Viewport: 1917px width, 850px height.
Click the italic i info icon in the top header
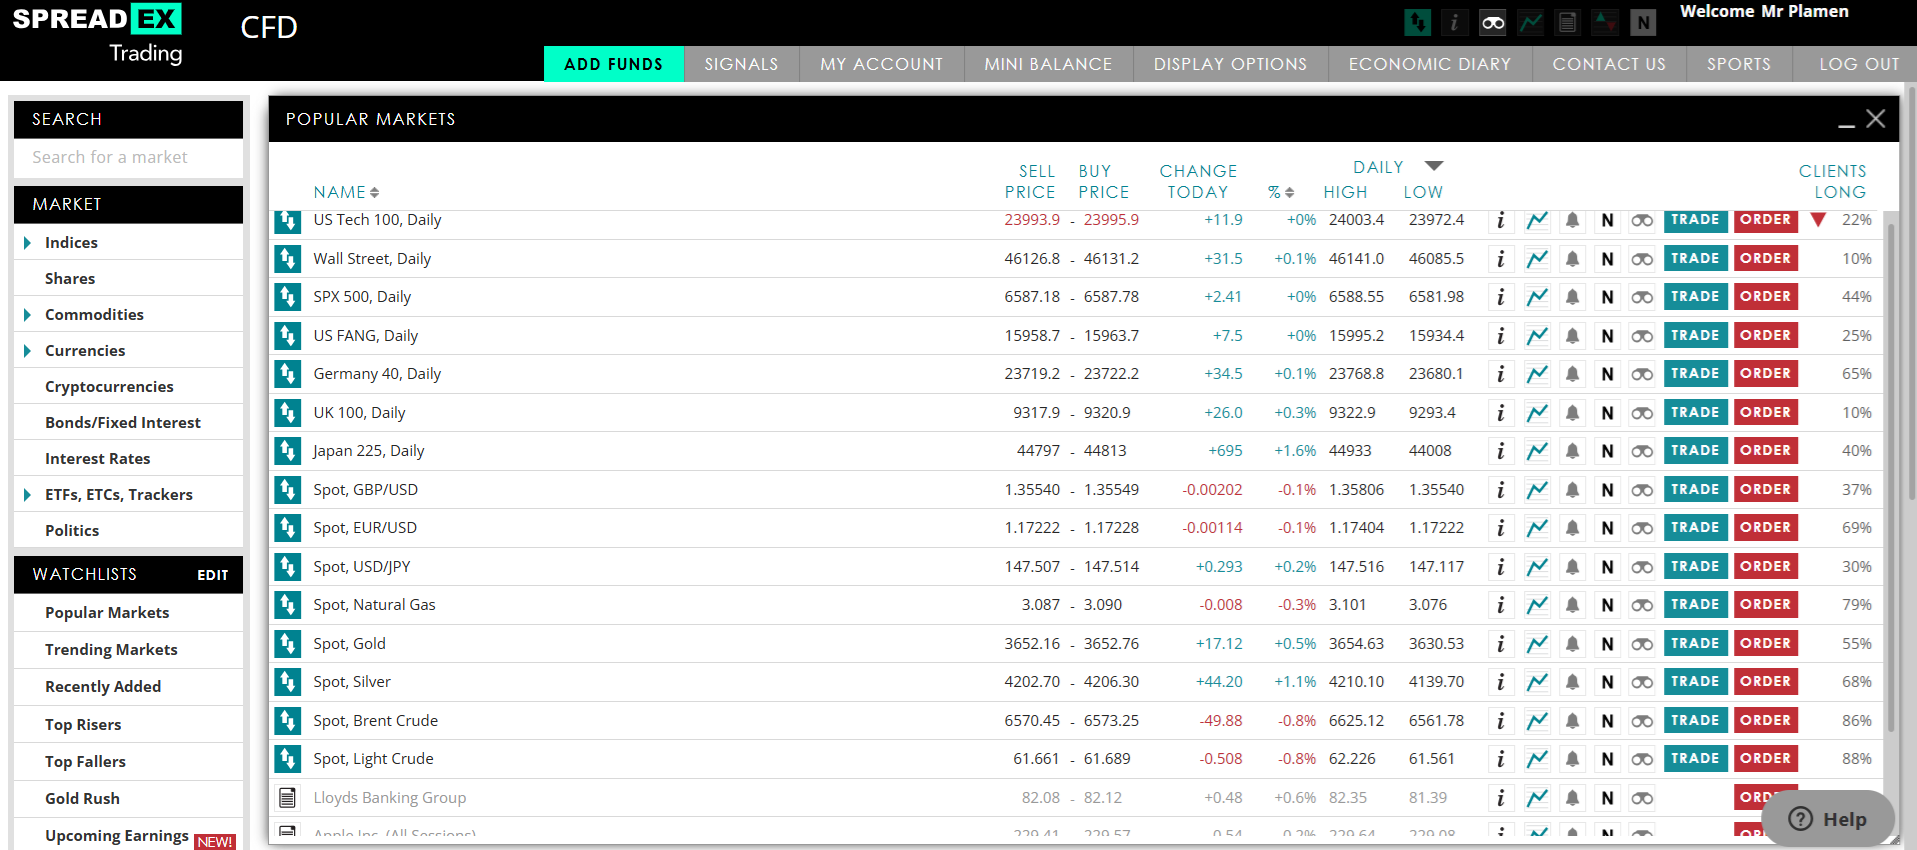click(1454, 22)
